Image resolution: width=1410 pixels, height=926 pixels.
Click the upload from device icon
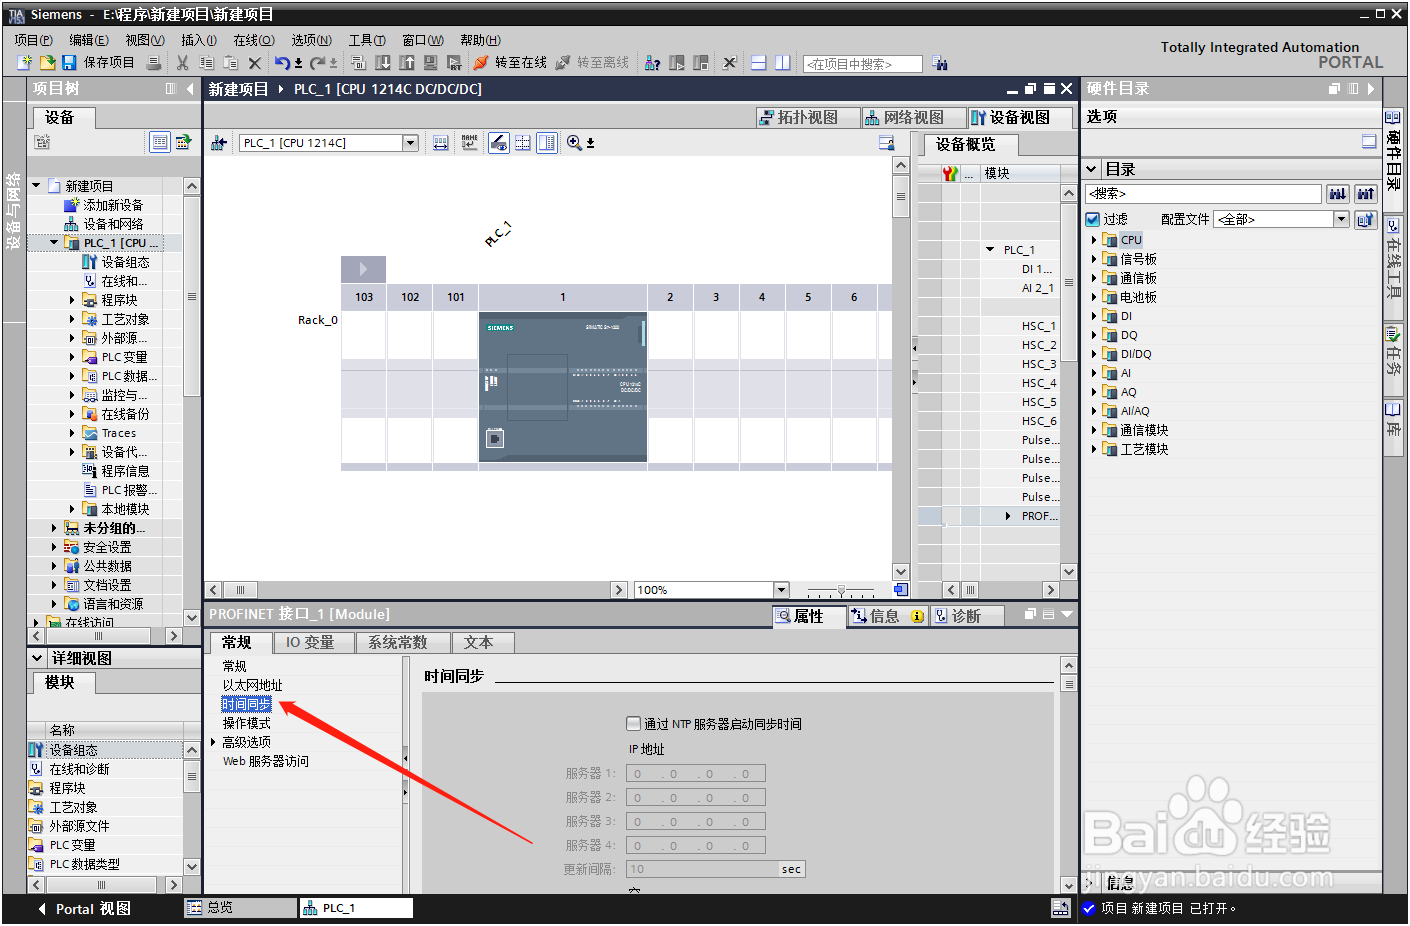point(407,63)
